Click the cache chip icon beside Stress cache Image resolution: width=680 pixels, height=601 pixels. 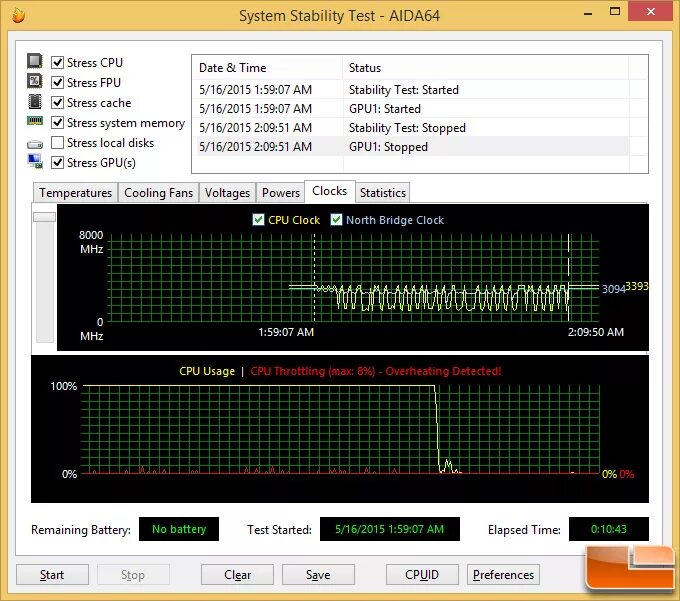coord(35,101)
